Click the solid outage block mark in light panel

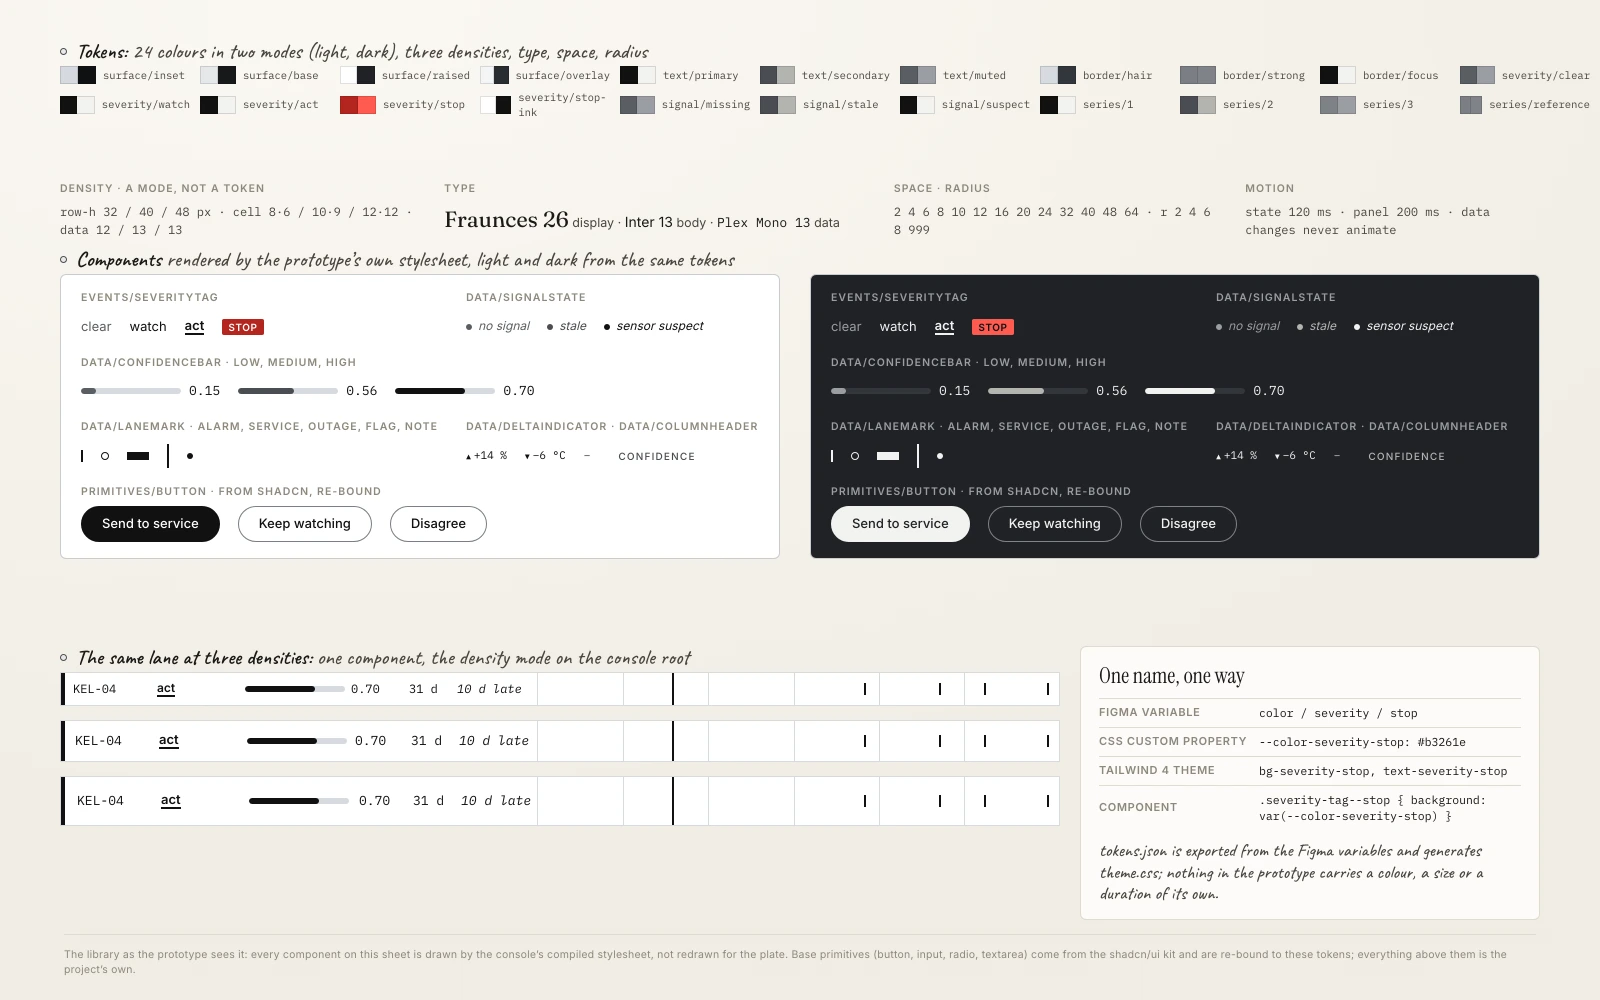point(138,456)
